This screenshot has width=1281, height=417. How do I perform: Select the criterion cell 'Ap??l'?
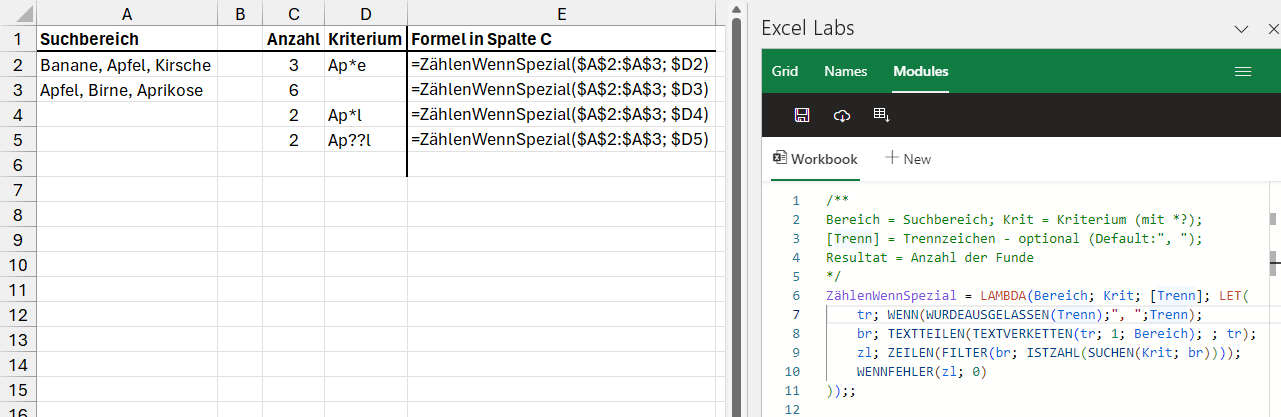tap(365, 140)
